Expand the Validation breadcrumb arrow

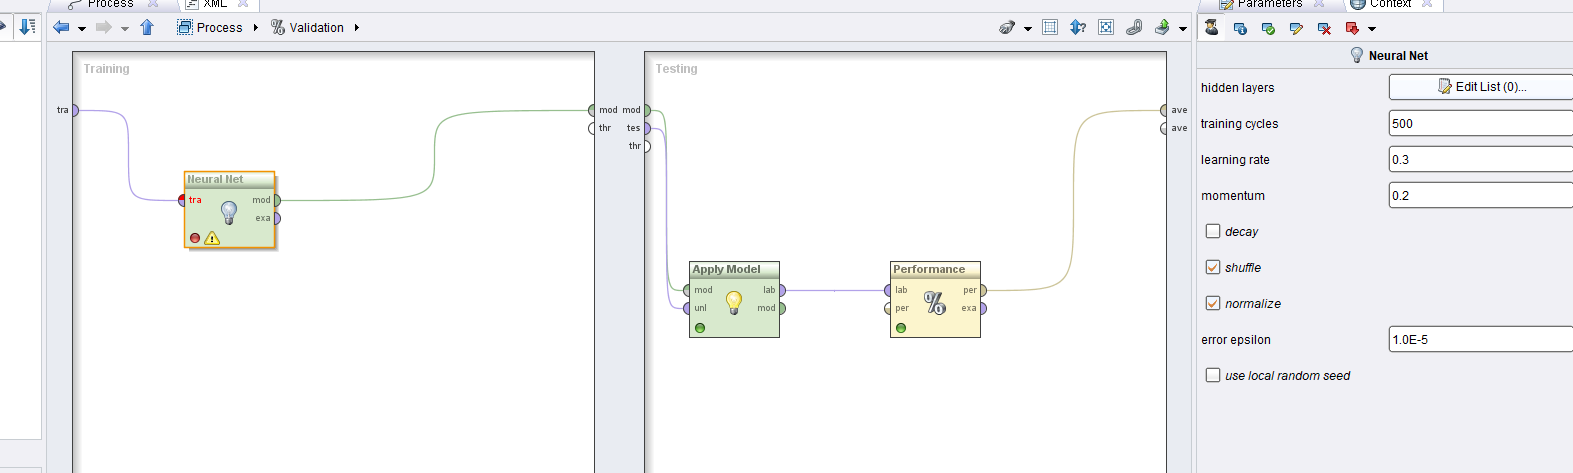coord(356,27)
